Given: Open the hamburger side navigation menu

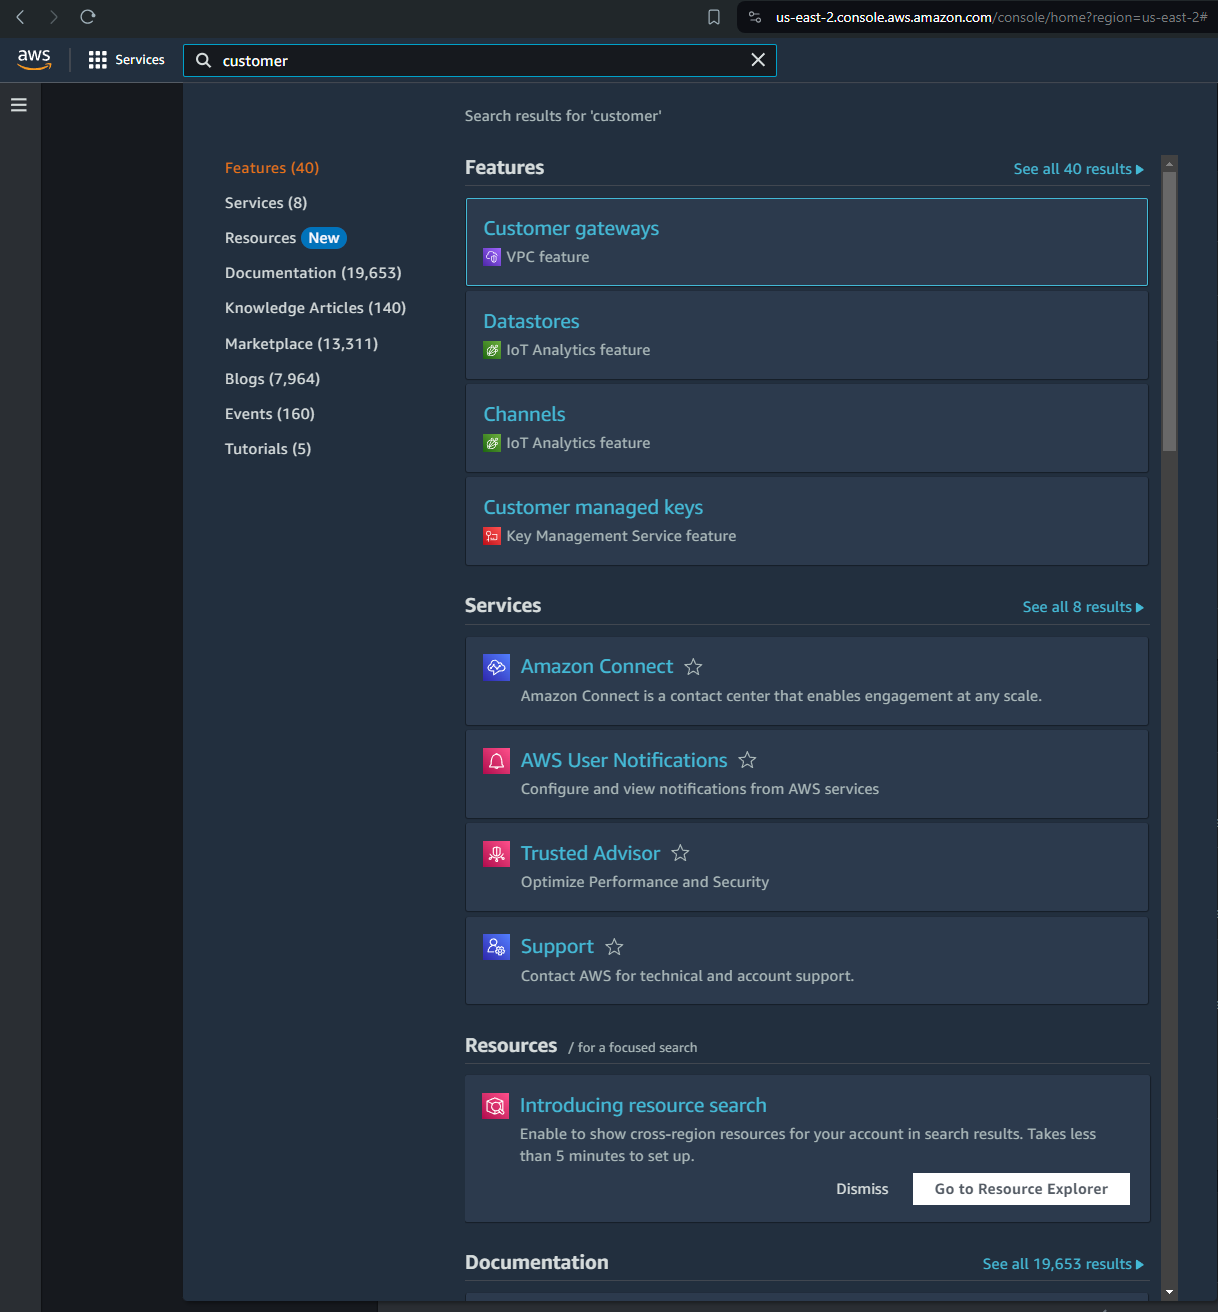Looking at the screenshot, I should click(18, 105).
